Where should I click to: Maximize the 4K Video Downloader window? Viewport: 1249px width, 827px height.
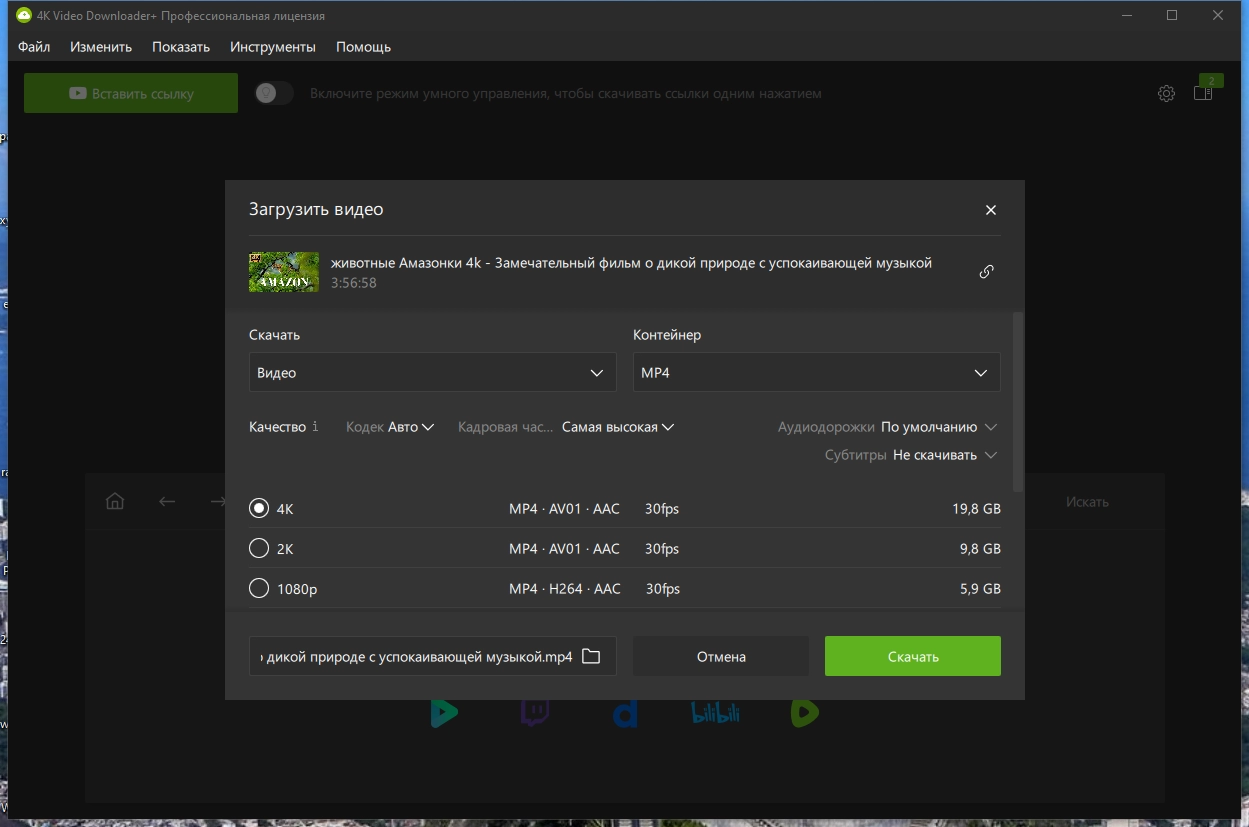[1172, 16]
